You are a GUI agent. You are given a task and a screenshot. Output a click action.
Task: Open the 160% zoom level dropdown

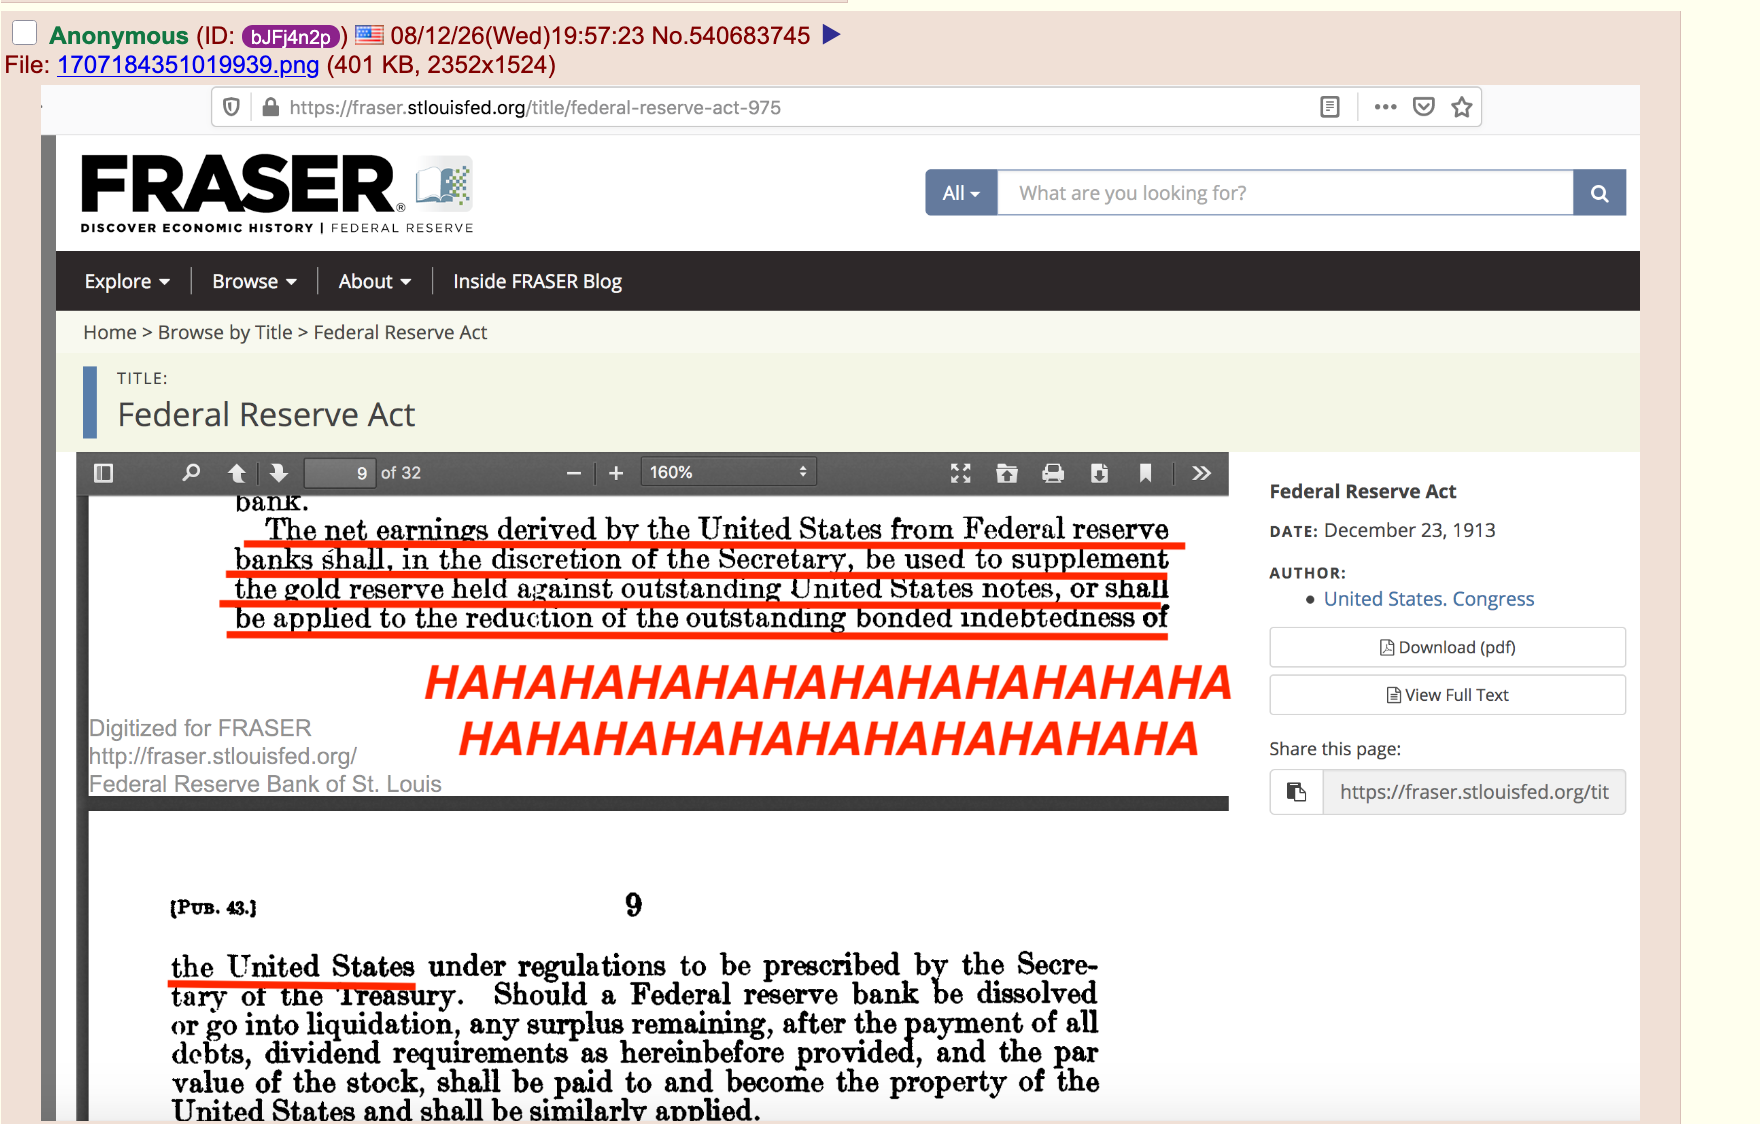728,472
